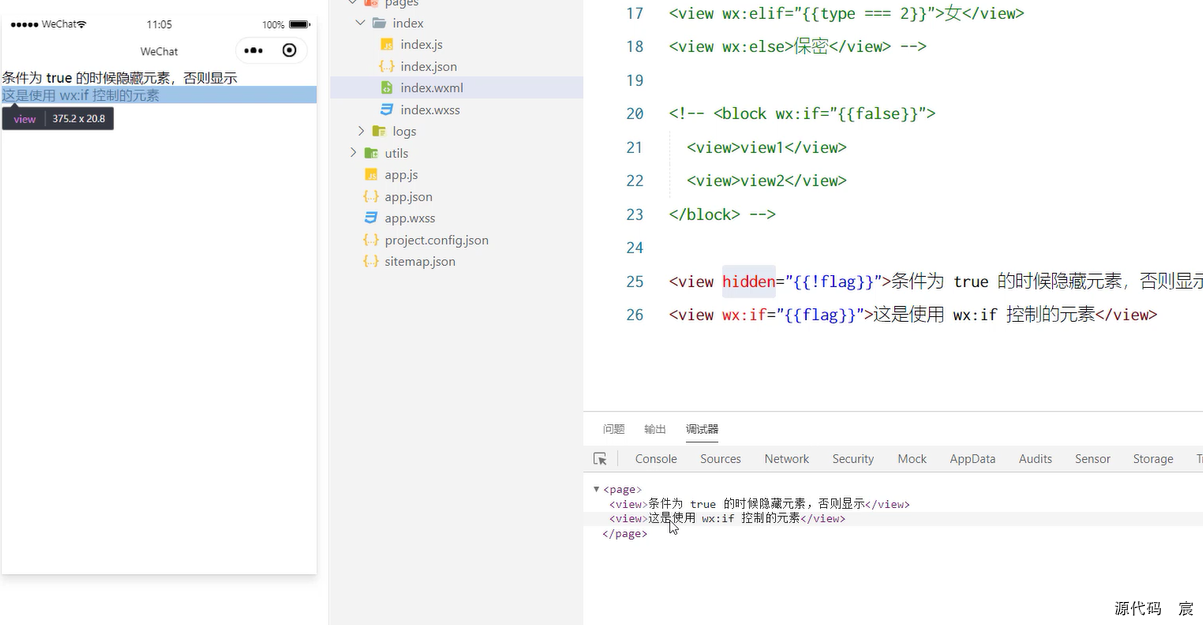Viewport: 1203px width, 625px height.
Task: Select the index.wxml file icon
Action: point(386,88)
